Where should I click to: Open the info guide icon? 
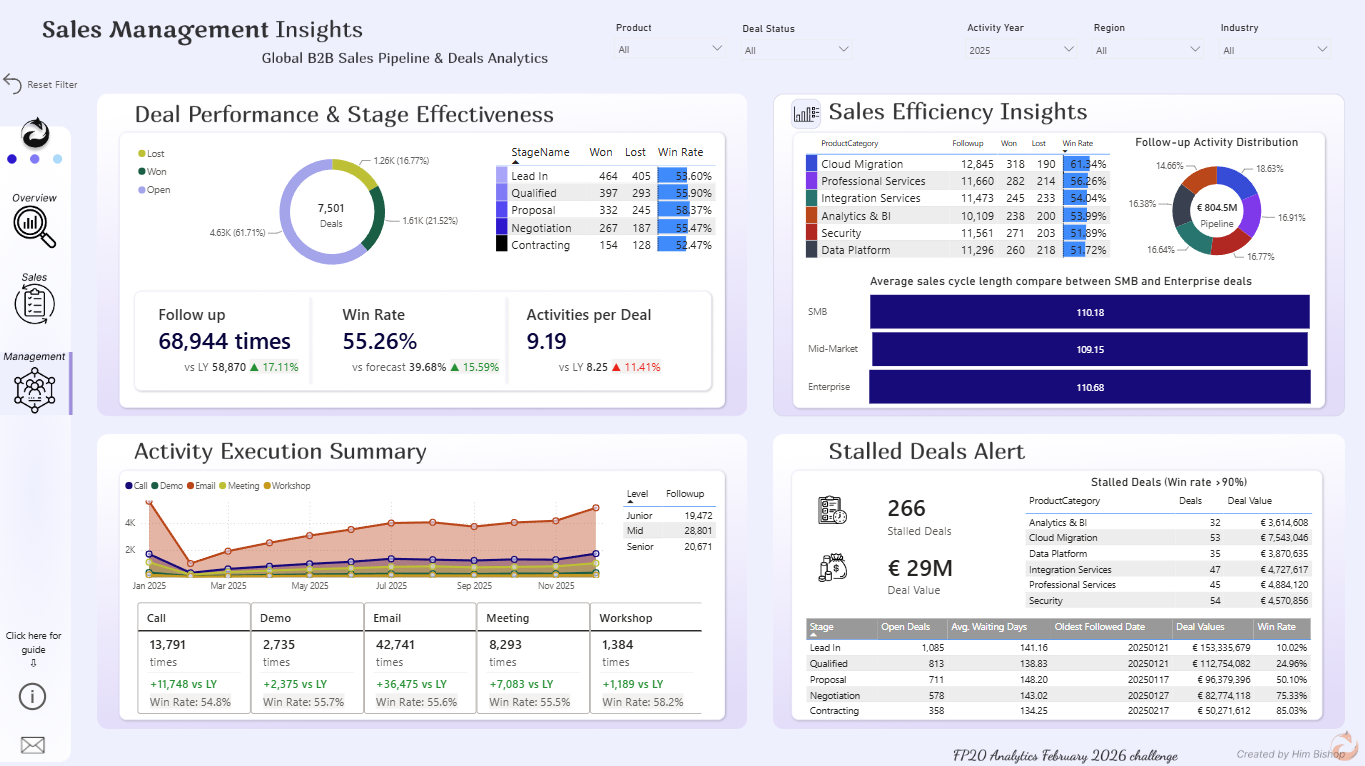[x=33, y=697]
